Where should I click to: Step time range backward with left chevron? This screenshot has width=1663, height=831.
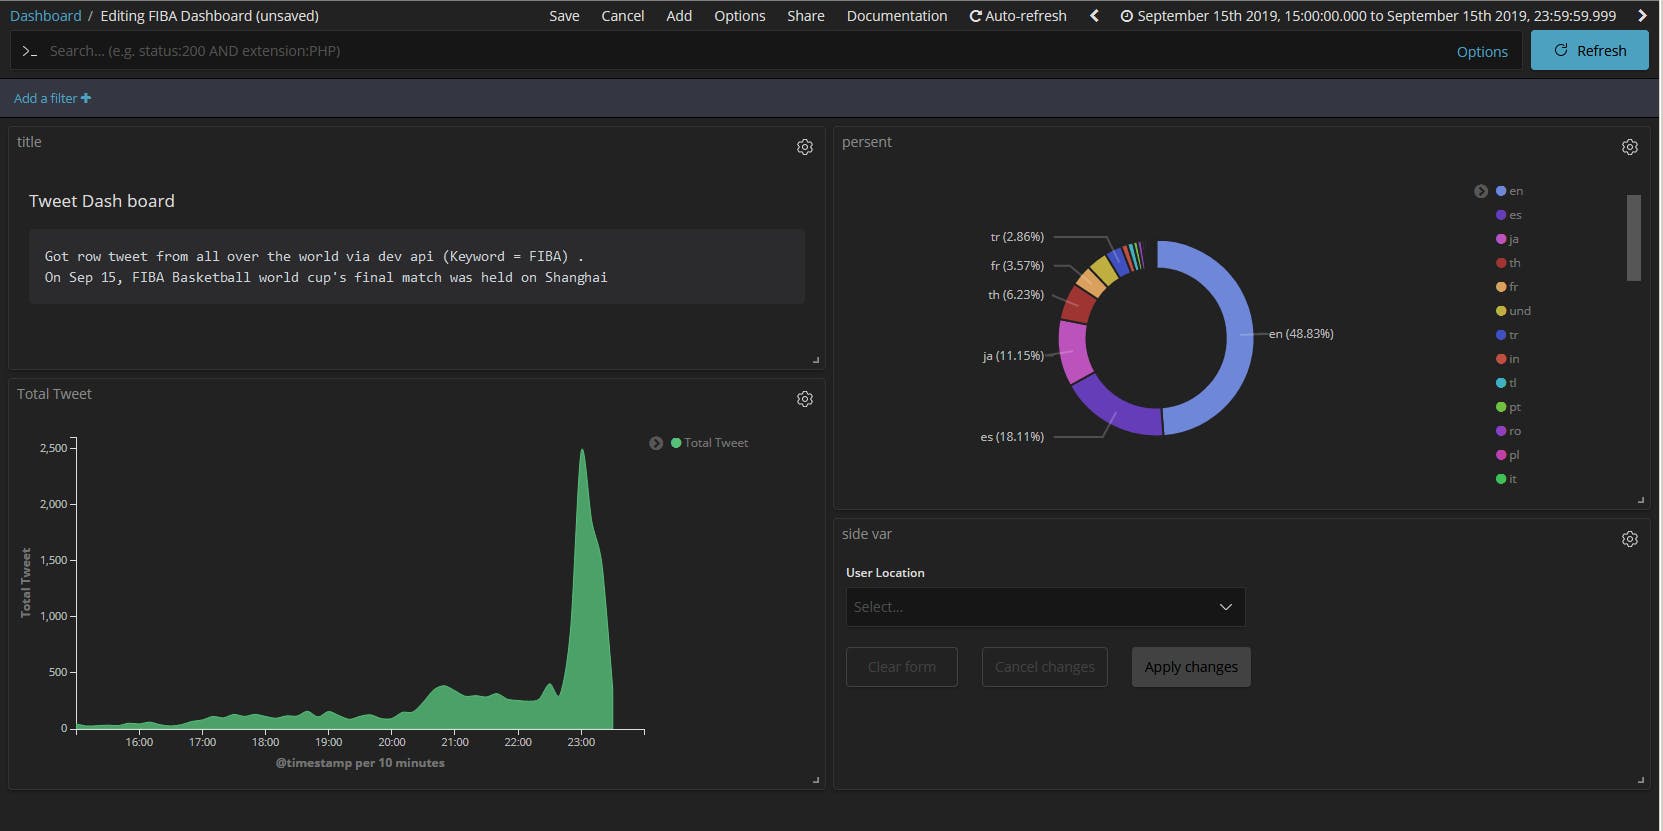tap(1094, 16)
